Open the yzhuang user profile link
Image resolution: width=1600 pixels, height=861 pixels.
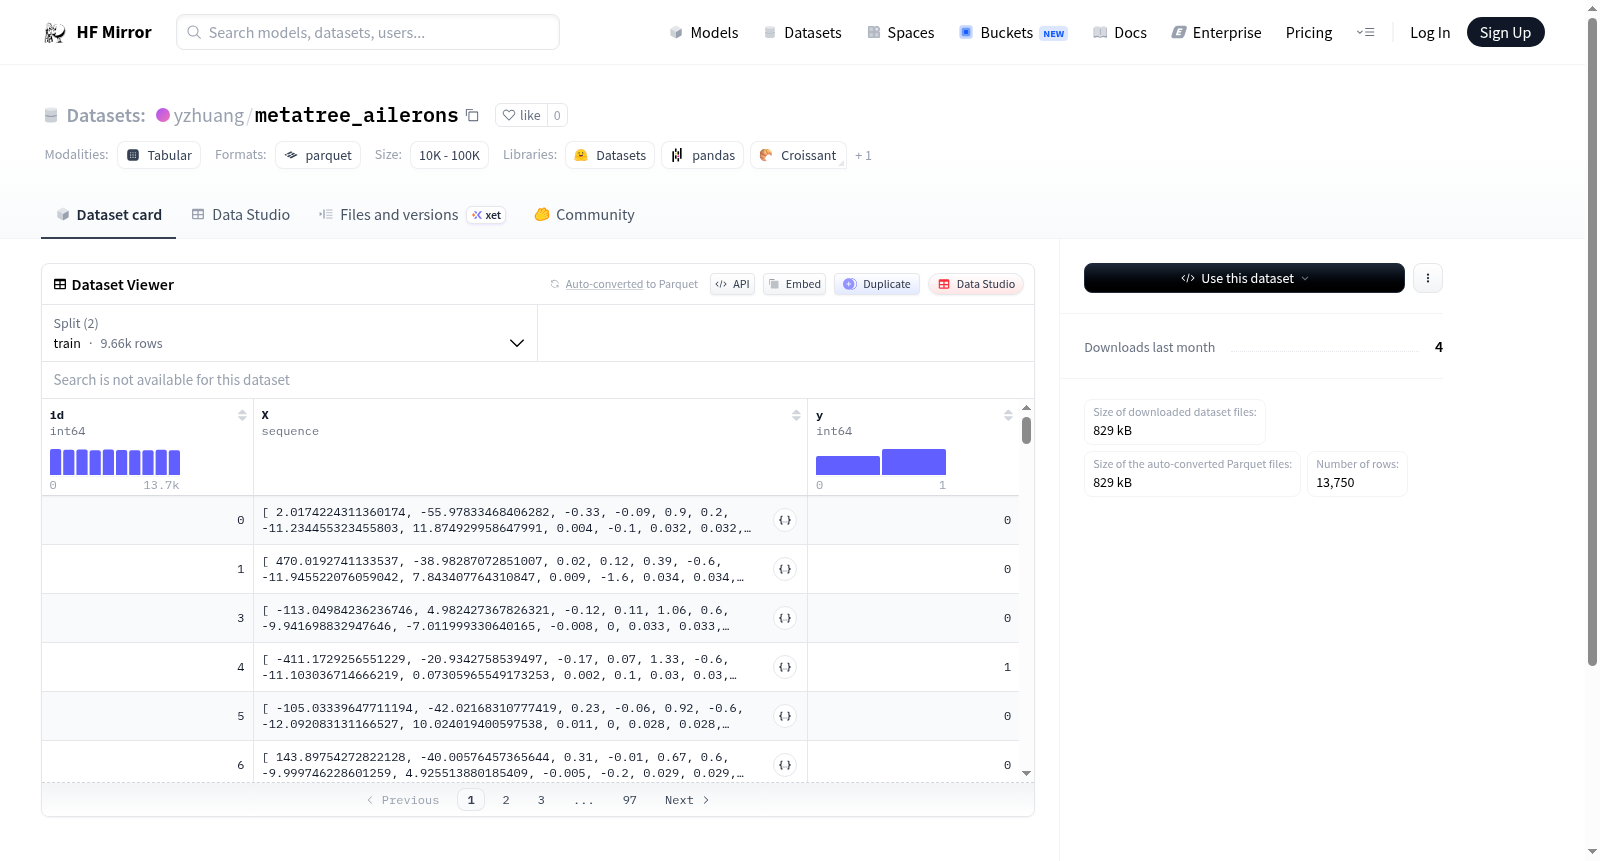208,116
